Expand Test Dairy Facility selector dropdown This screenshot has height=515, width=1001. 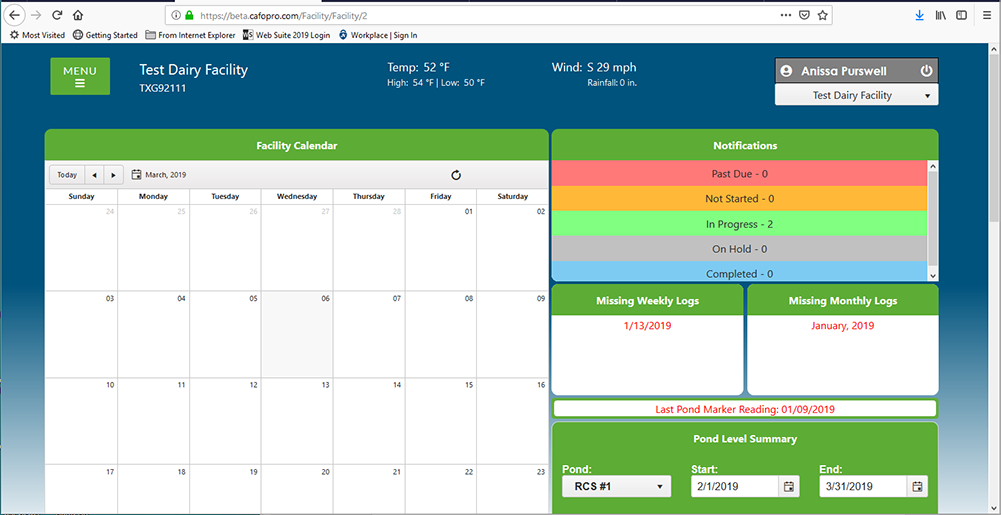pos(857,95)
